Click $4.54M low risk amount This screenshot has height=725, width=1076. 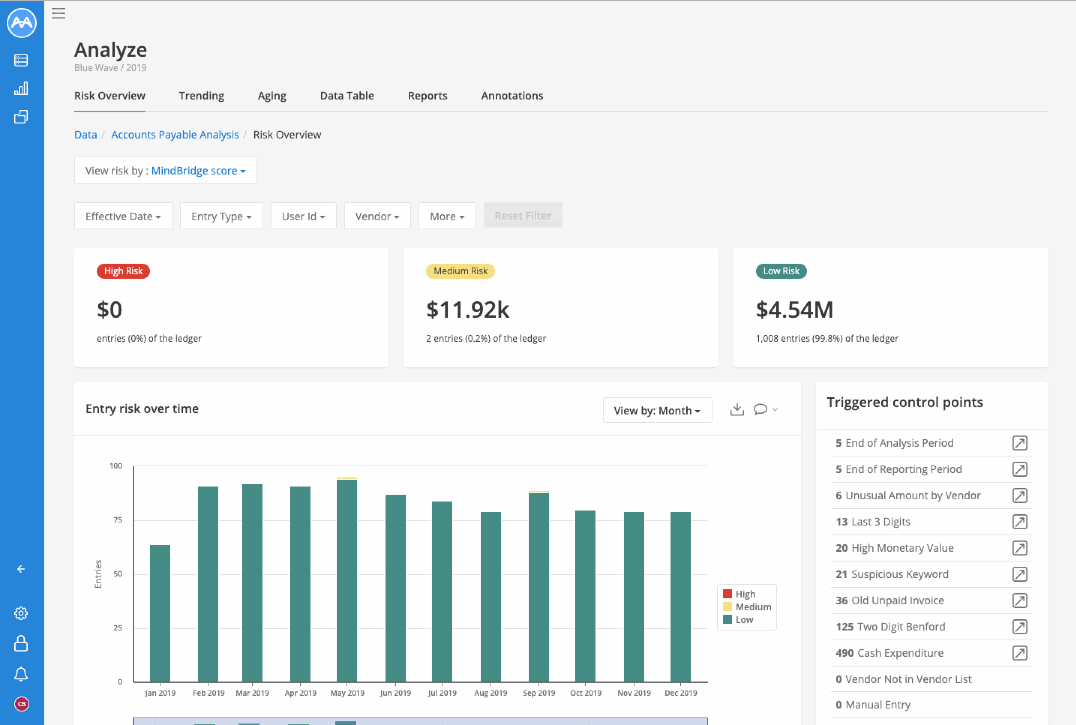coord(795,310)
